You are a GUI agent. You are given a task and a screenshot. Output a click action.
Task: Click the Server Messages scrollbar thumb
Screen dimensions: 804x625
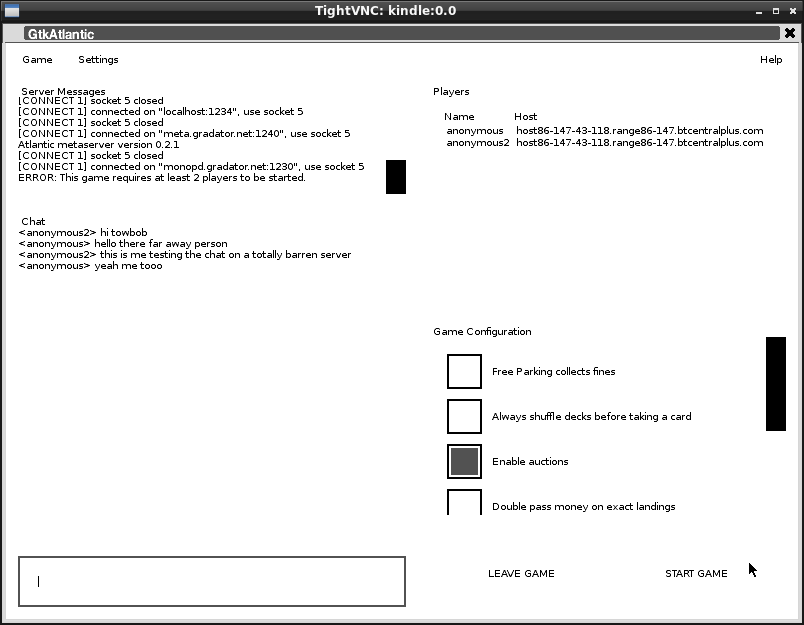396,177
